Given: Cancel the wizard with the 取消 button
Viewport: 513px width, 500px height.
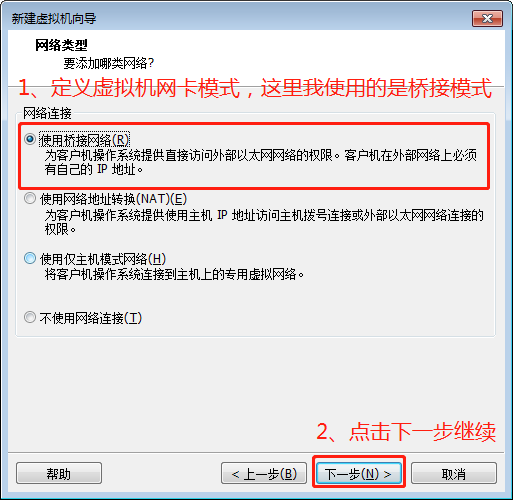Looking at the screenshot, I should coord(454,473).
